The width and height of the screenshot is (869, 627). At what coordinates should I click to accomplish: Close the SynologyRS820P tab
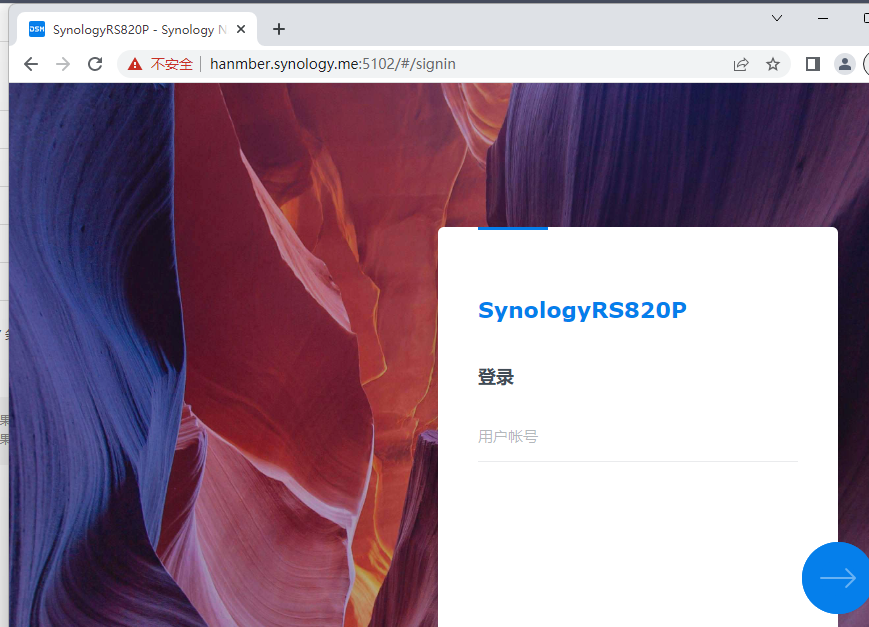241,29
